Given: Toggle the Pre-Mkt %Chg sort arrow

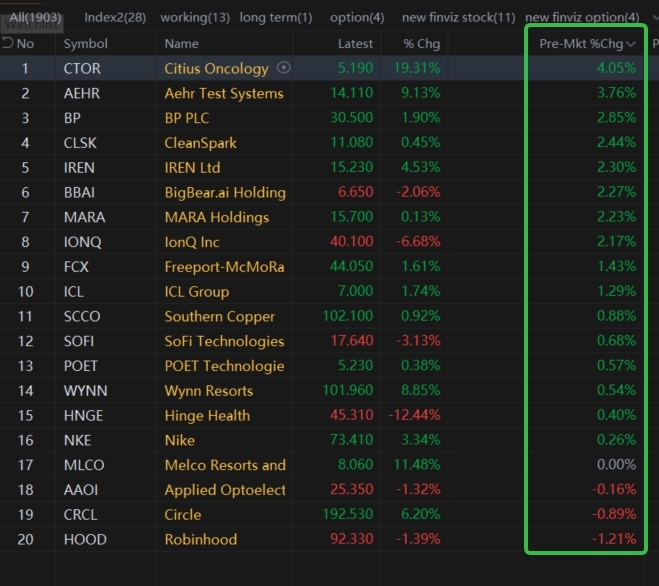Looking at the screenshot, I should (630, 44).
